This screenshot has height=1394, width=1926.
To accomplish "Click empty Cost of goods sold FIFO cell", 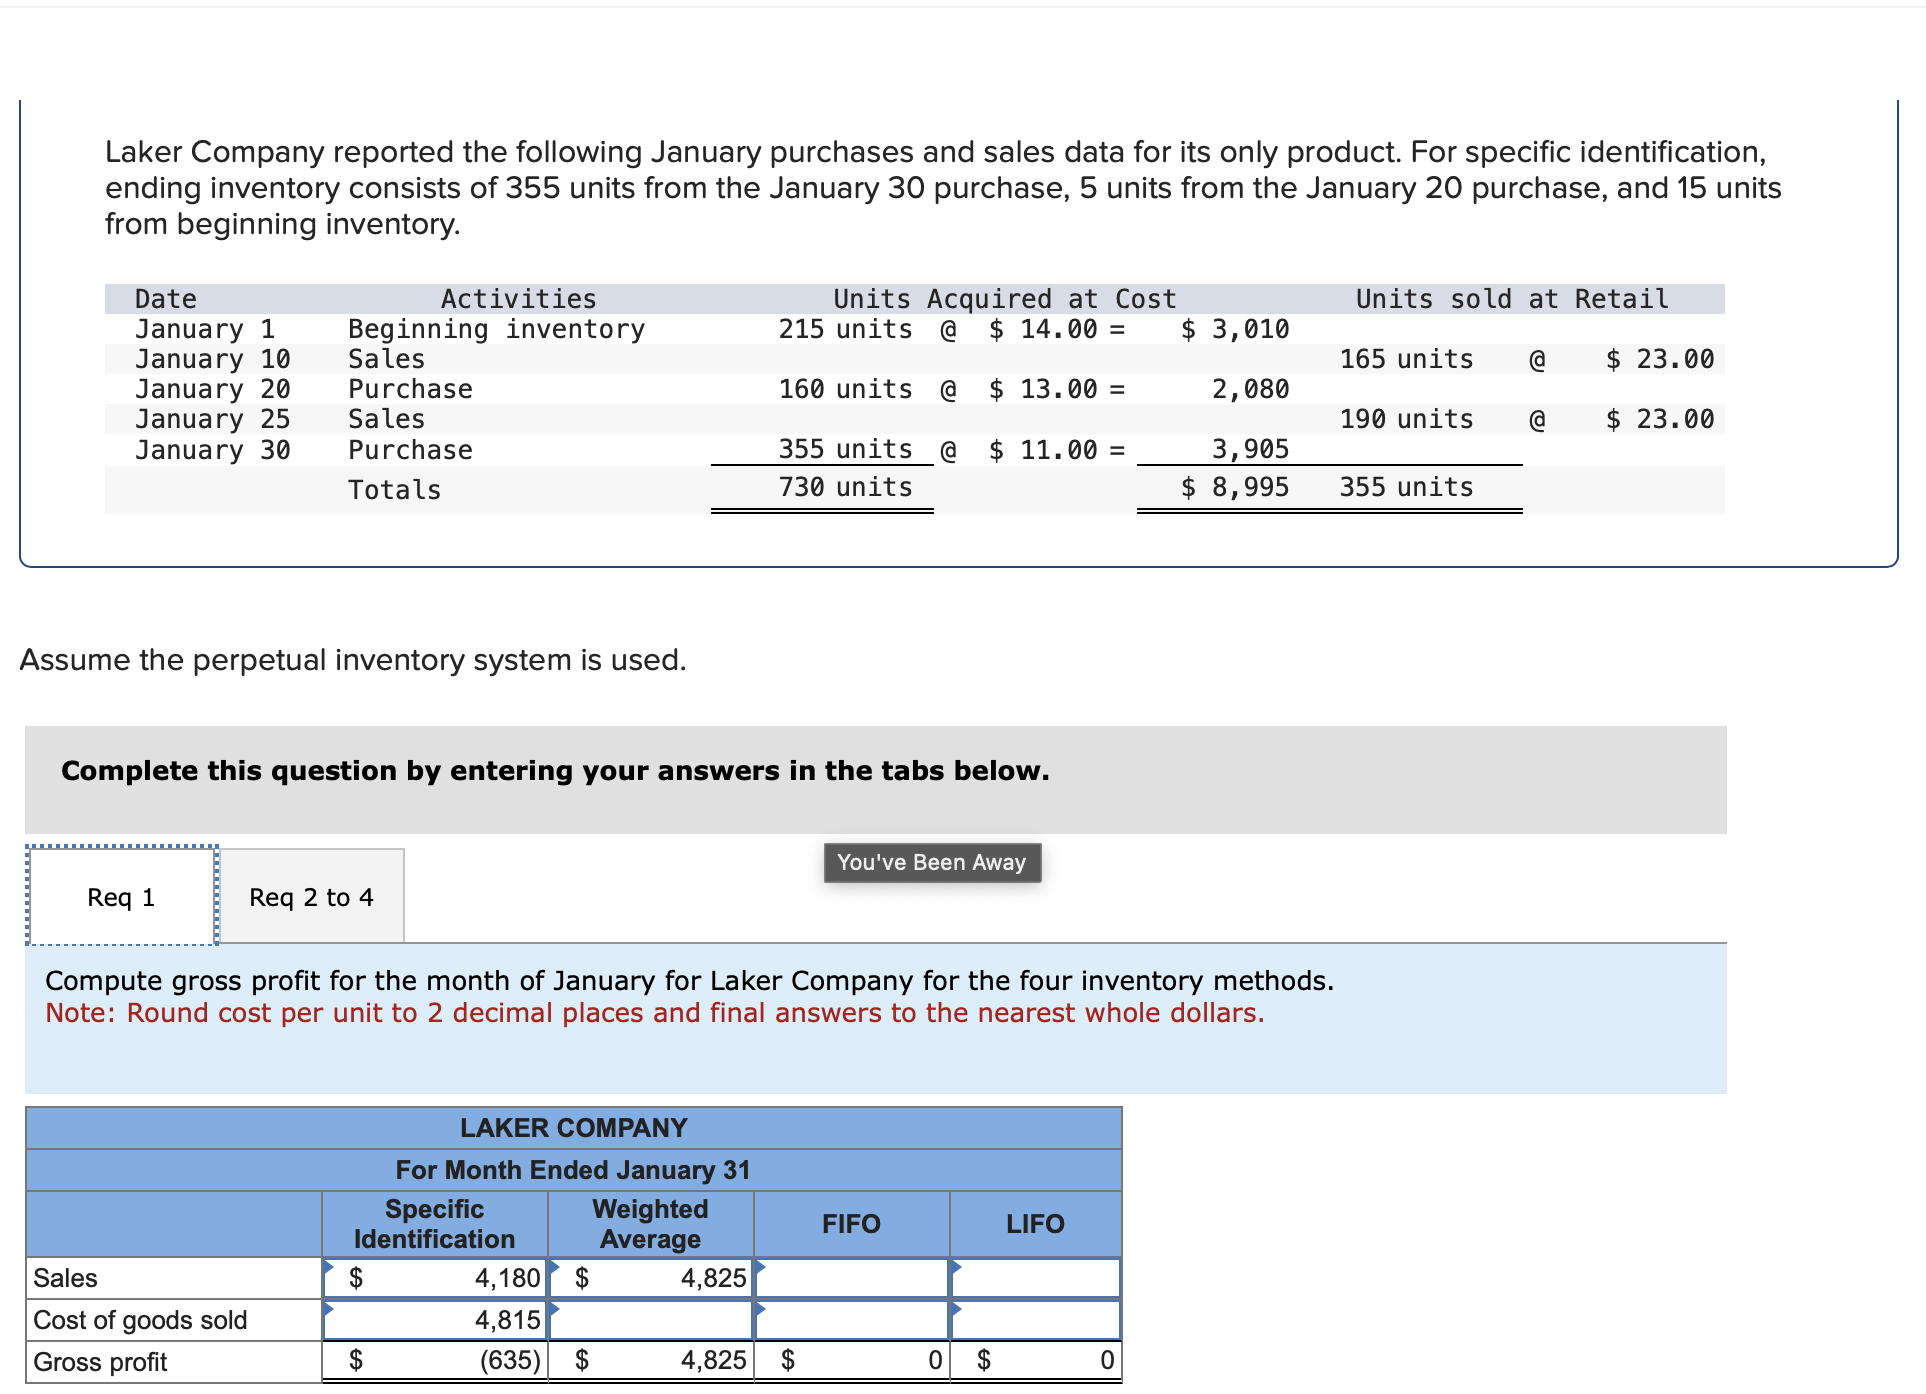I will (x=851, y=1319).
